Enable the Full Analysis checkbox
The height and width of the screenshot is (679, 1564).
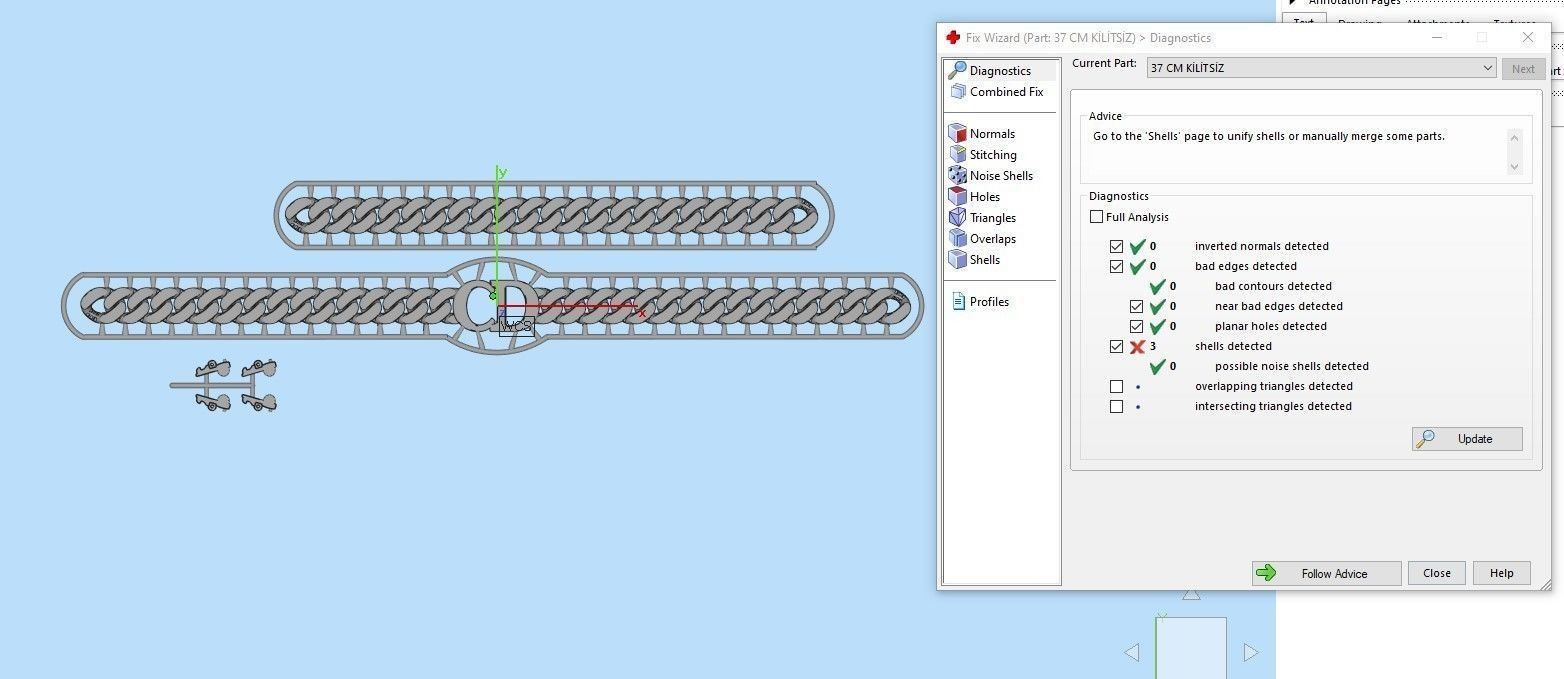[1096, 217]
